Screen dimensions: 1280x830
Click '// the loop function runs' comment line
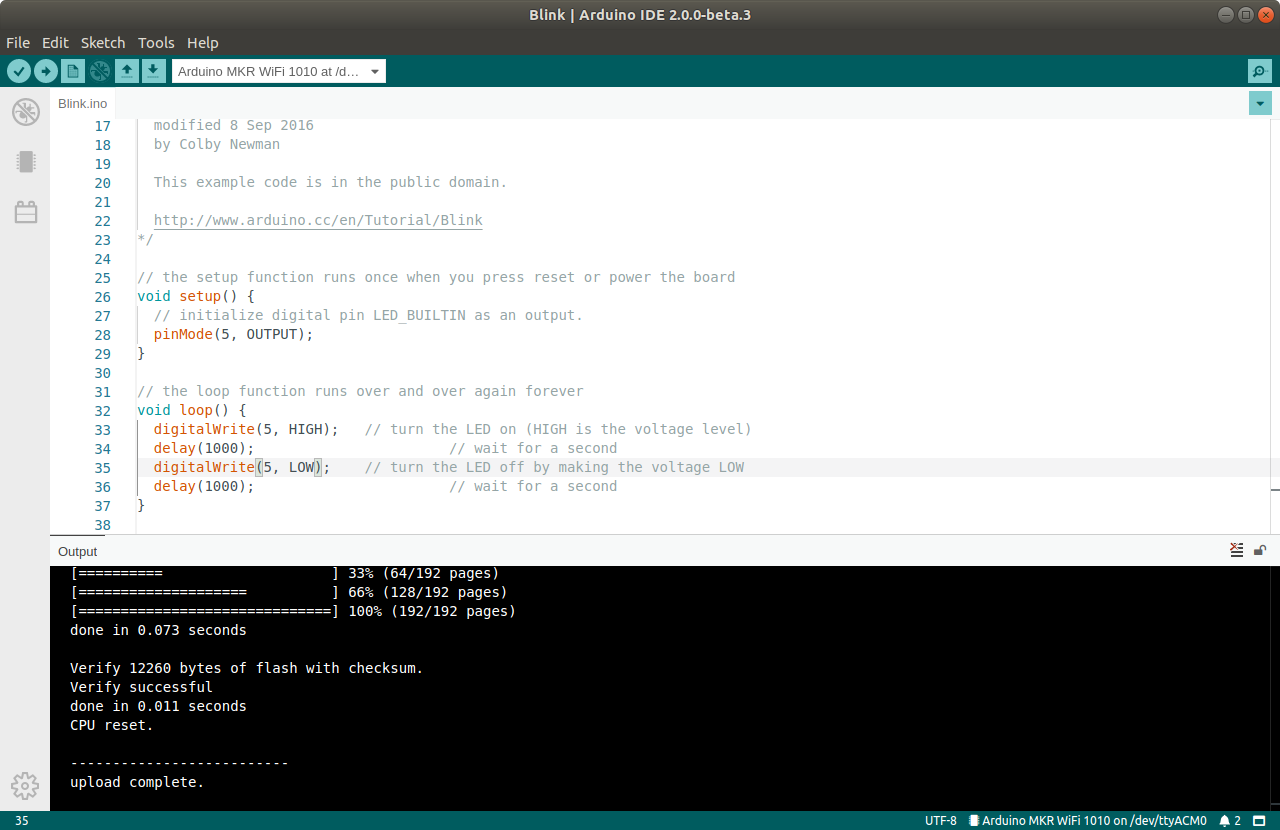click(360, 391)
